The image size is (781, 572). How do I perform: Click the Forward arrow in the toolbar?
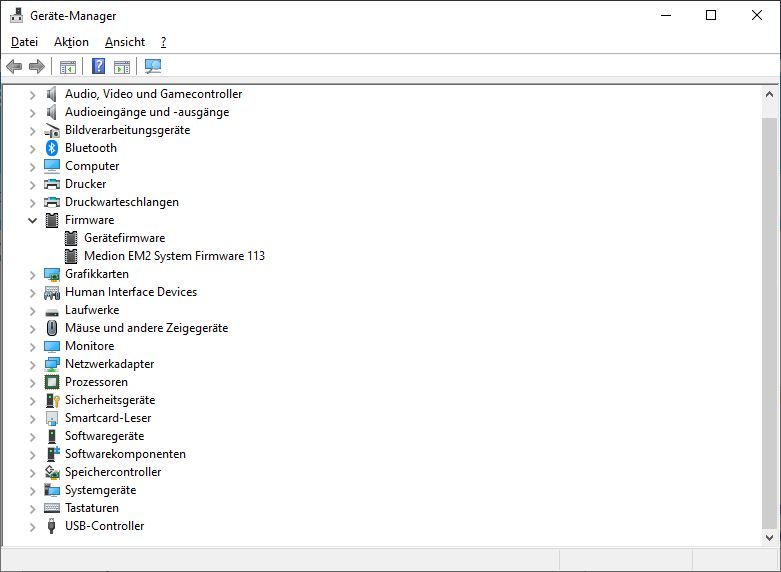pos(37,67)
